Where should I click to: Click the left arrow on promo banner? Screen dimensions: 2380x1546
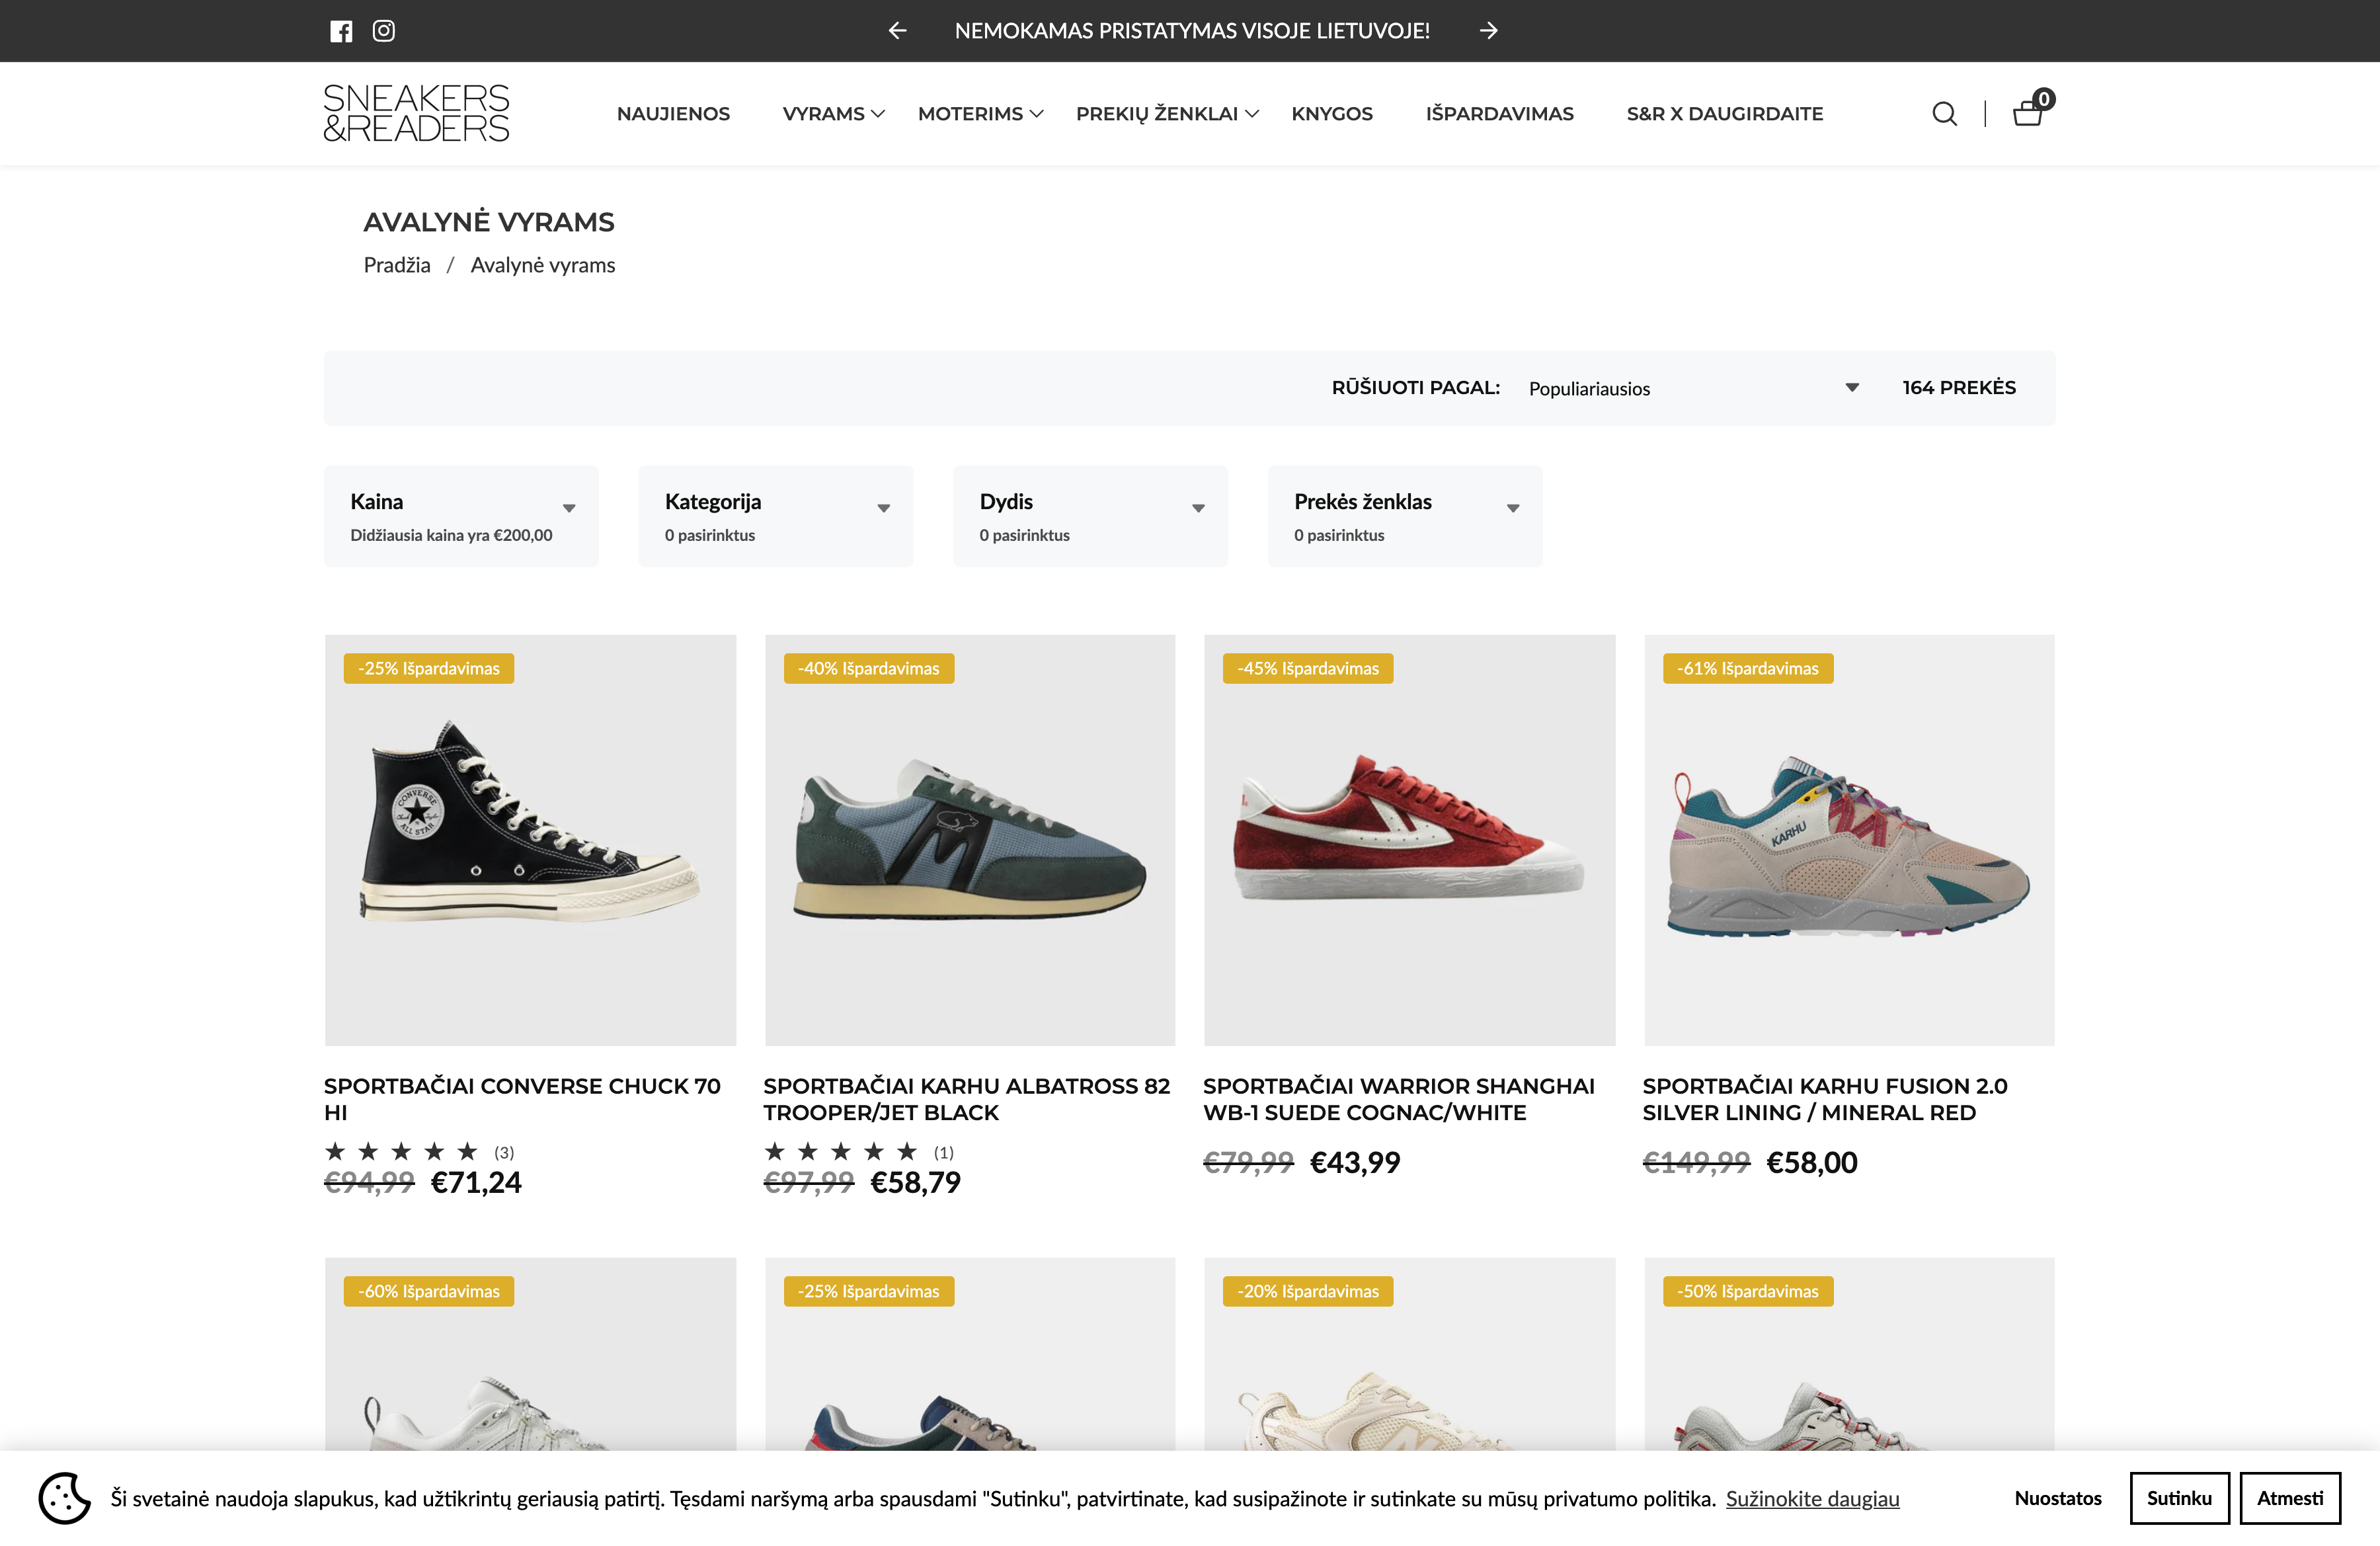(x=897, y=31)
